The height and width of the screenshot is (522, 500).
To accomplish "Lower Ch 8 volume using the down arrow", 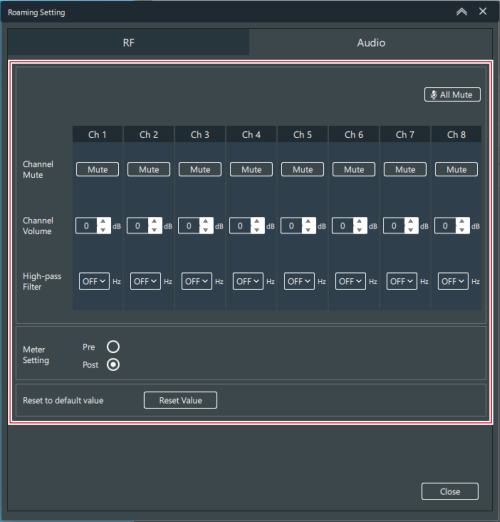I will pyautogui.click(x=462, y=230).
